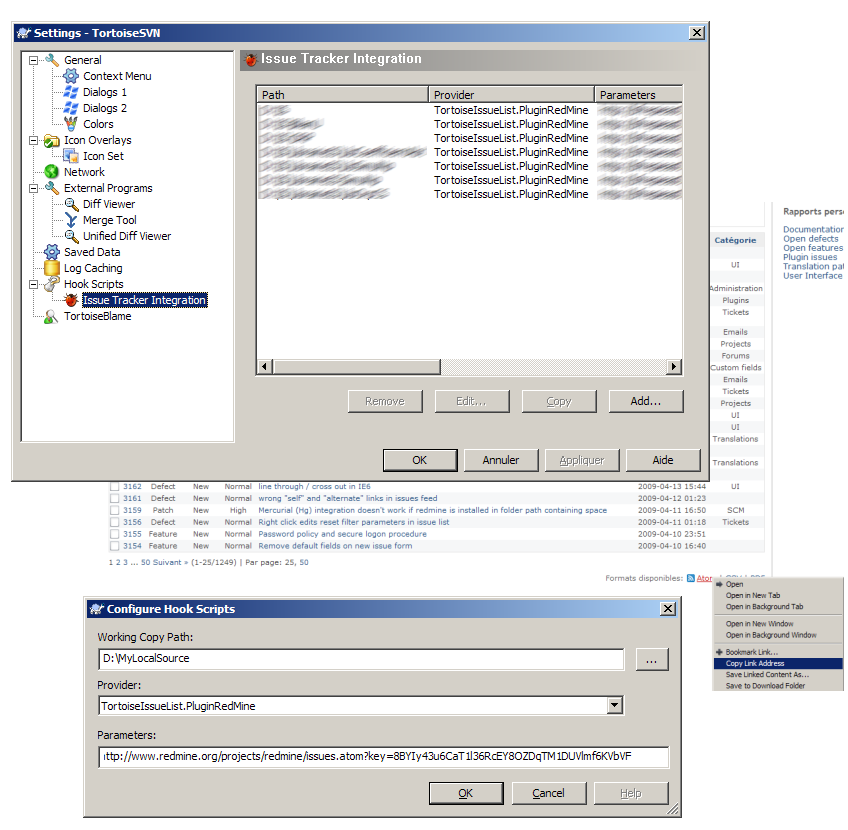Open the Provider dropdown in Configure Hook Scripts

coord(614,705)
